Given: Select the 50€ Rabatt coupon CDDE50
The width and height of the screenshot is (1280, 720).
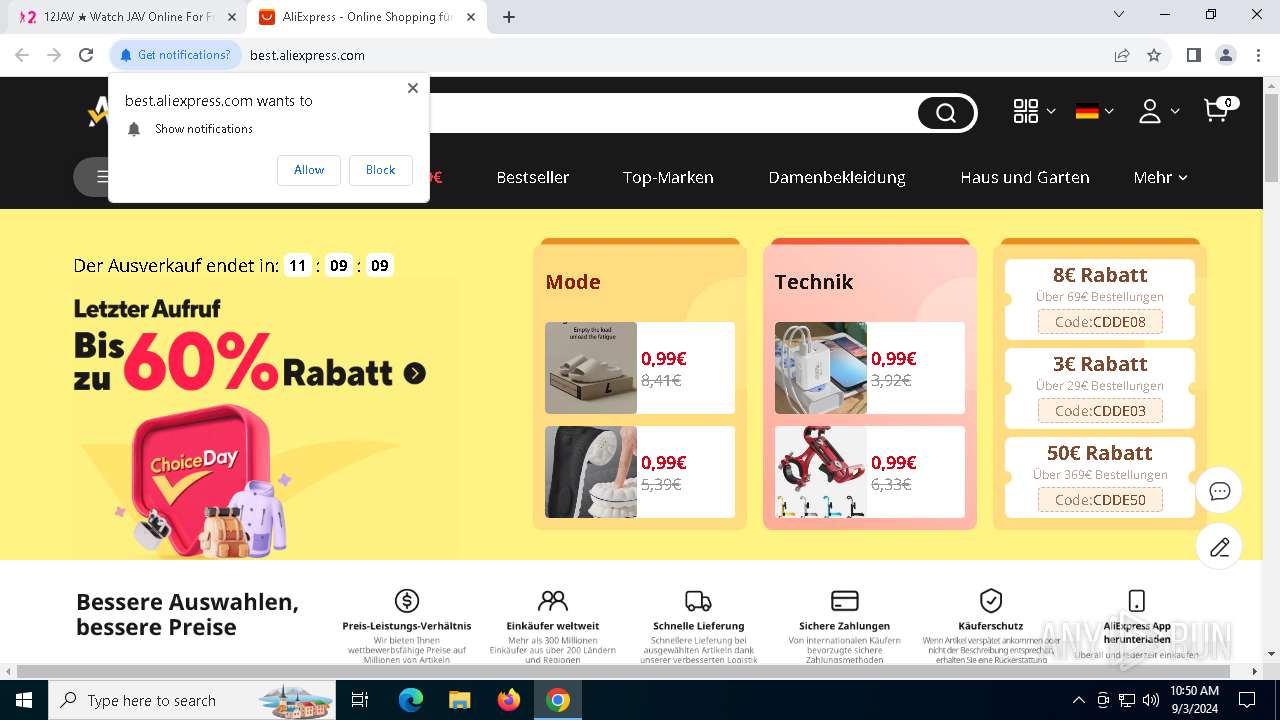Looking at the screenshot, I should click(x=1100, y=477).
